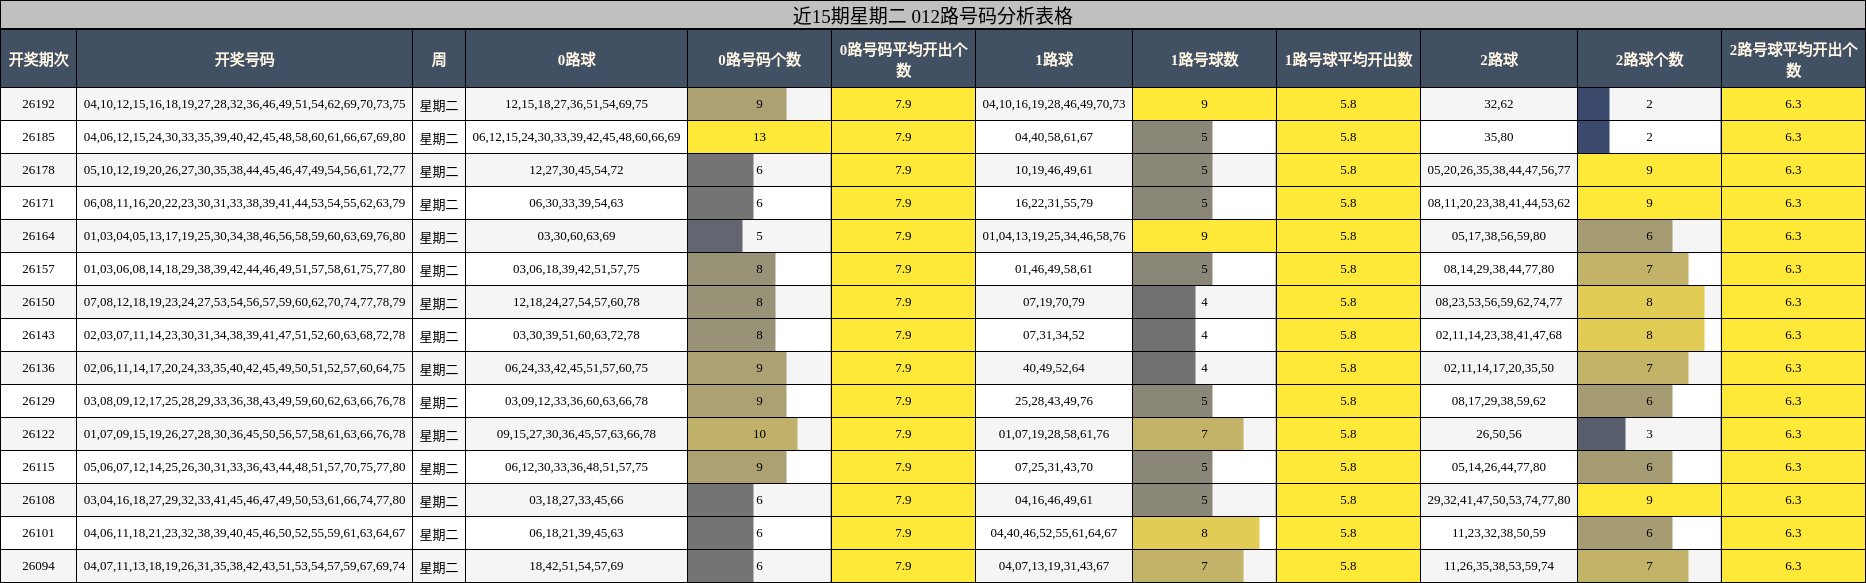Select the 0路球 column header
Viewport: 1866px width, 583px height.
coord(576,59)
